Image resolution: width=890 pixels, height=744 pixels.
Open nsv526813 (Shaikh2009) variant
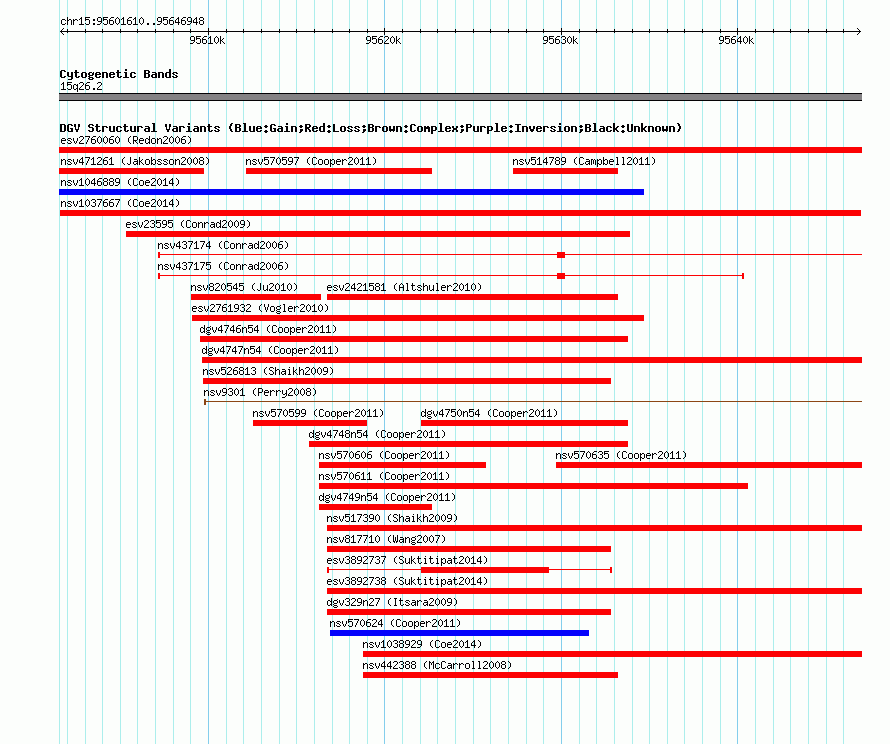click(x=268, y=371)
